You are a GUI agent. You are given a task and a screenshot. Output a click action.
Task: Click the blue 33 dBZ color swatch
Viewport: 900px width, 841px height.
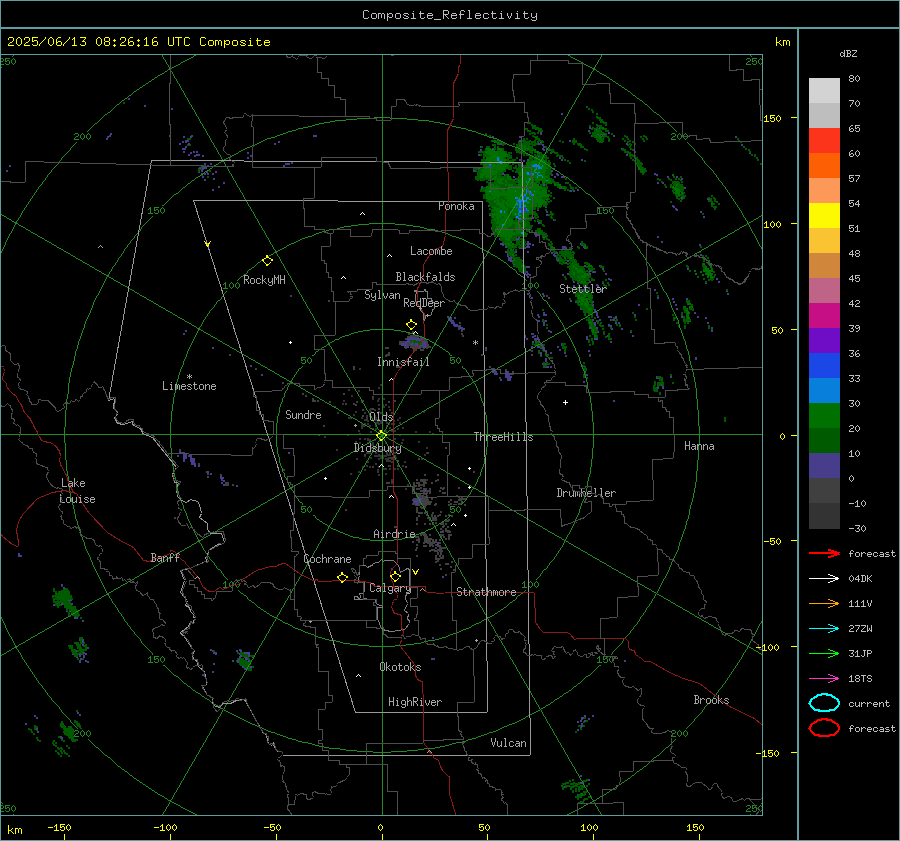pos(824,366)
